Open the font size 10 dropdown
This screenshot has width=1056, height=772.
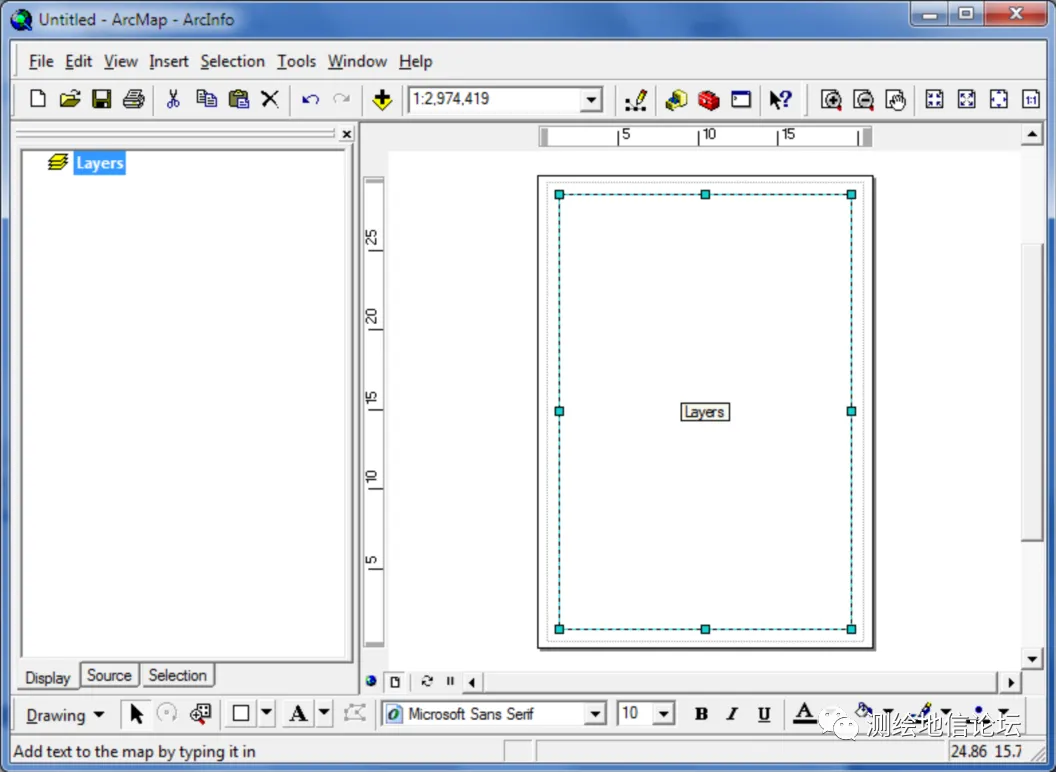point(663,713)
